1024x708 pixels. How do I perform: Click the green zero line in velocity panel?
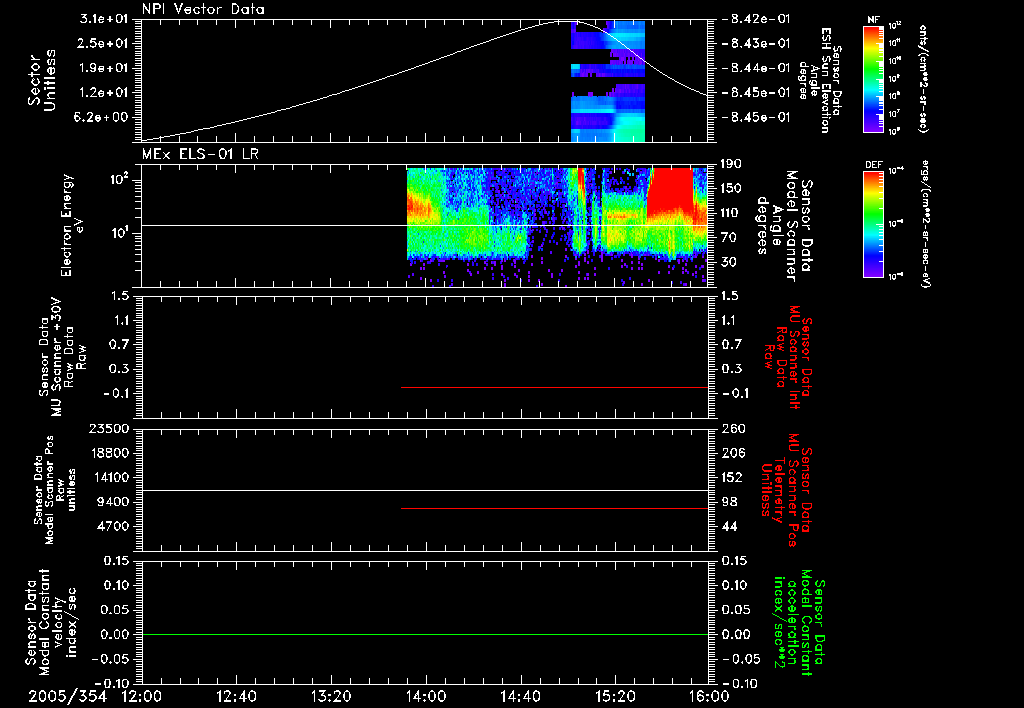point(425,635)
